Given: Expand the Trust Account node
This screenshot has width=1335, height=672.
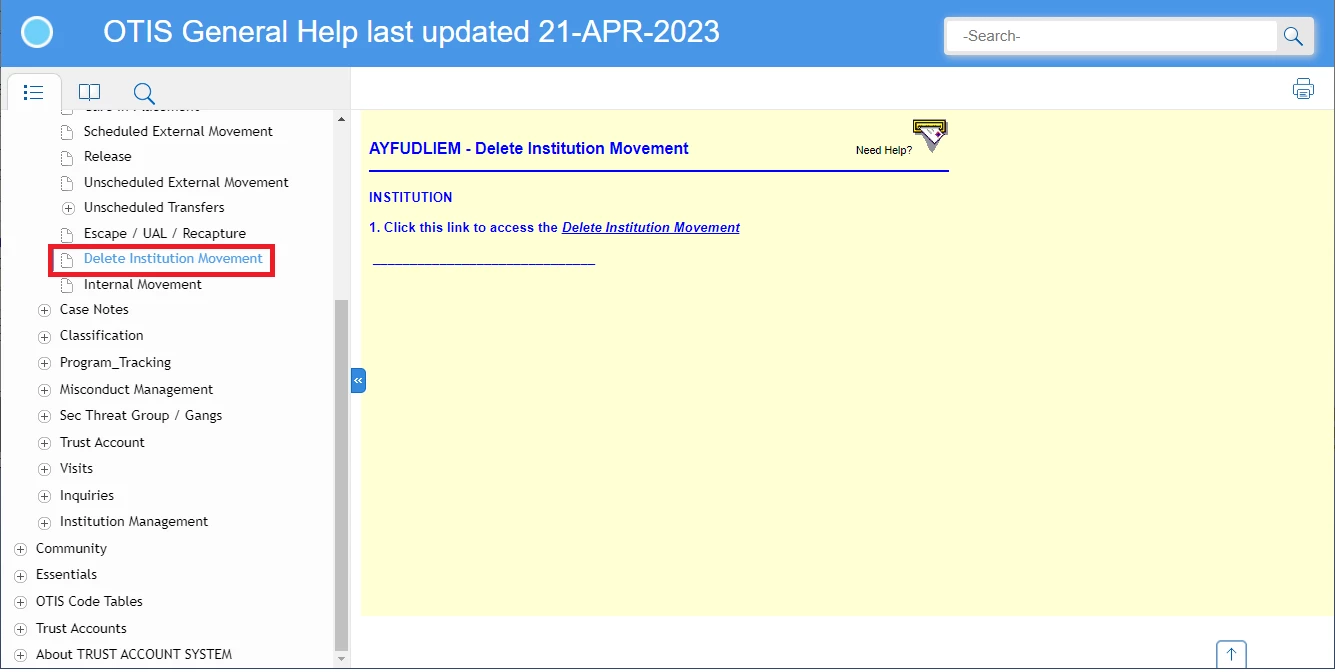Looking at the screenshot, I should click(44, 443).
